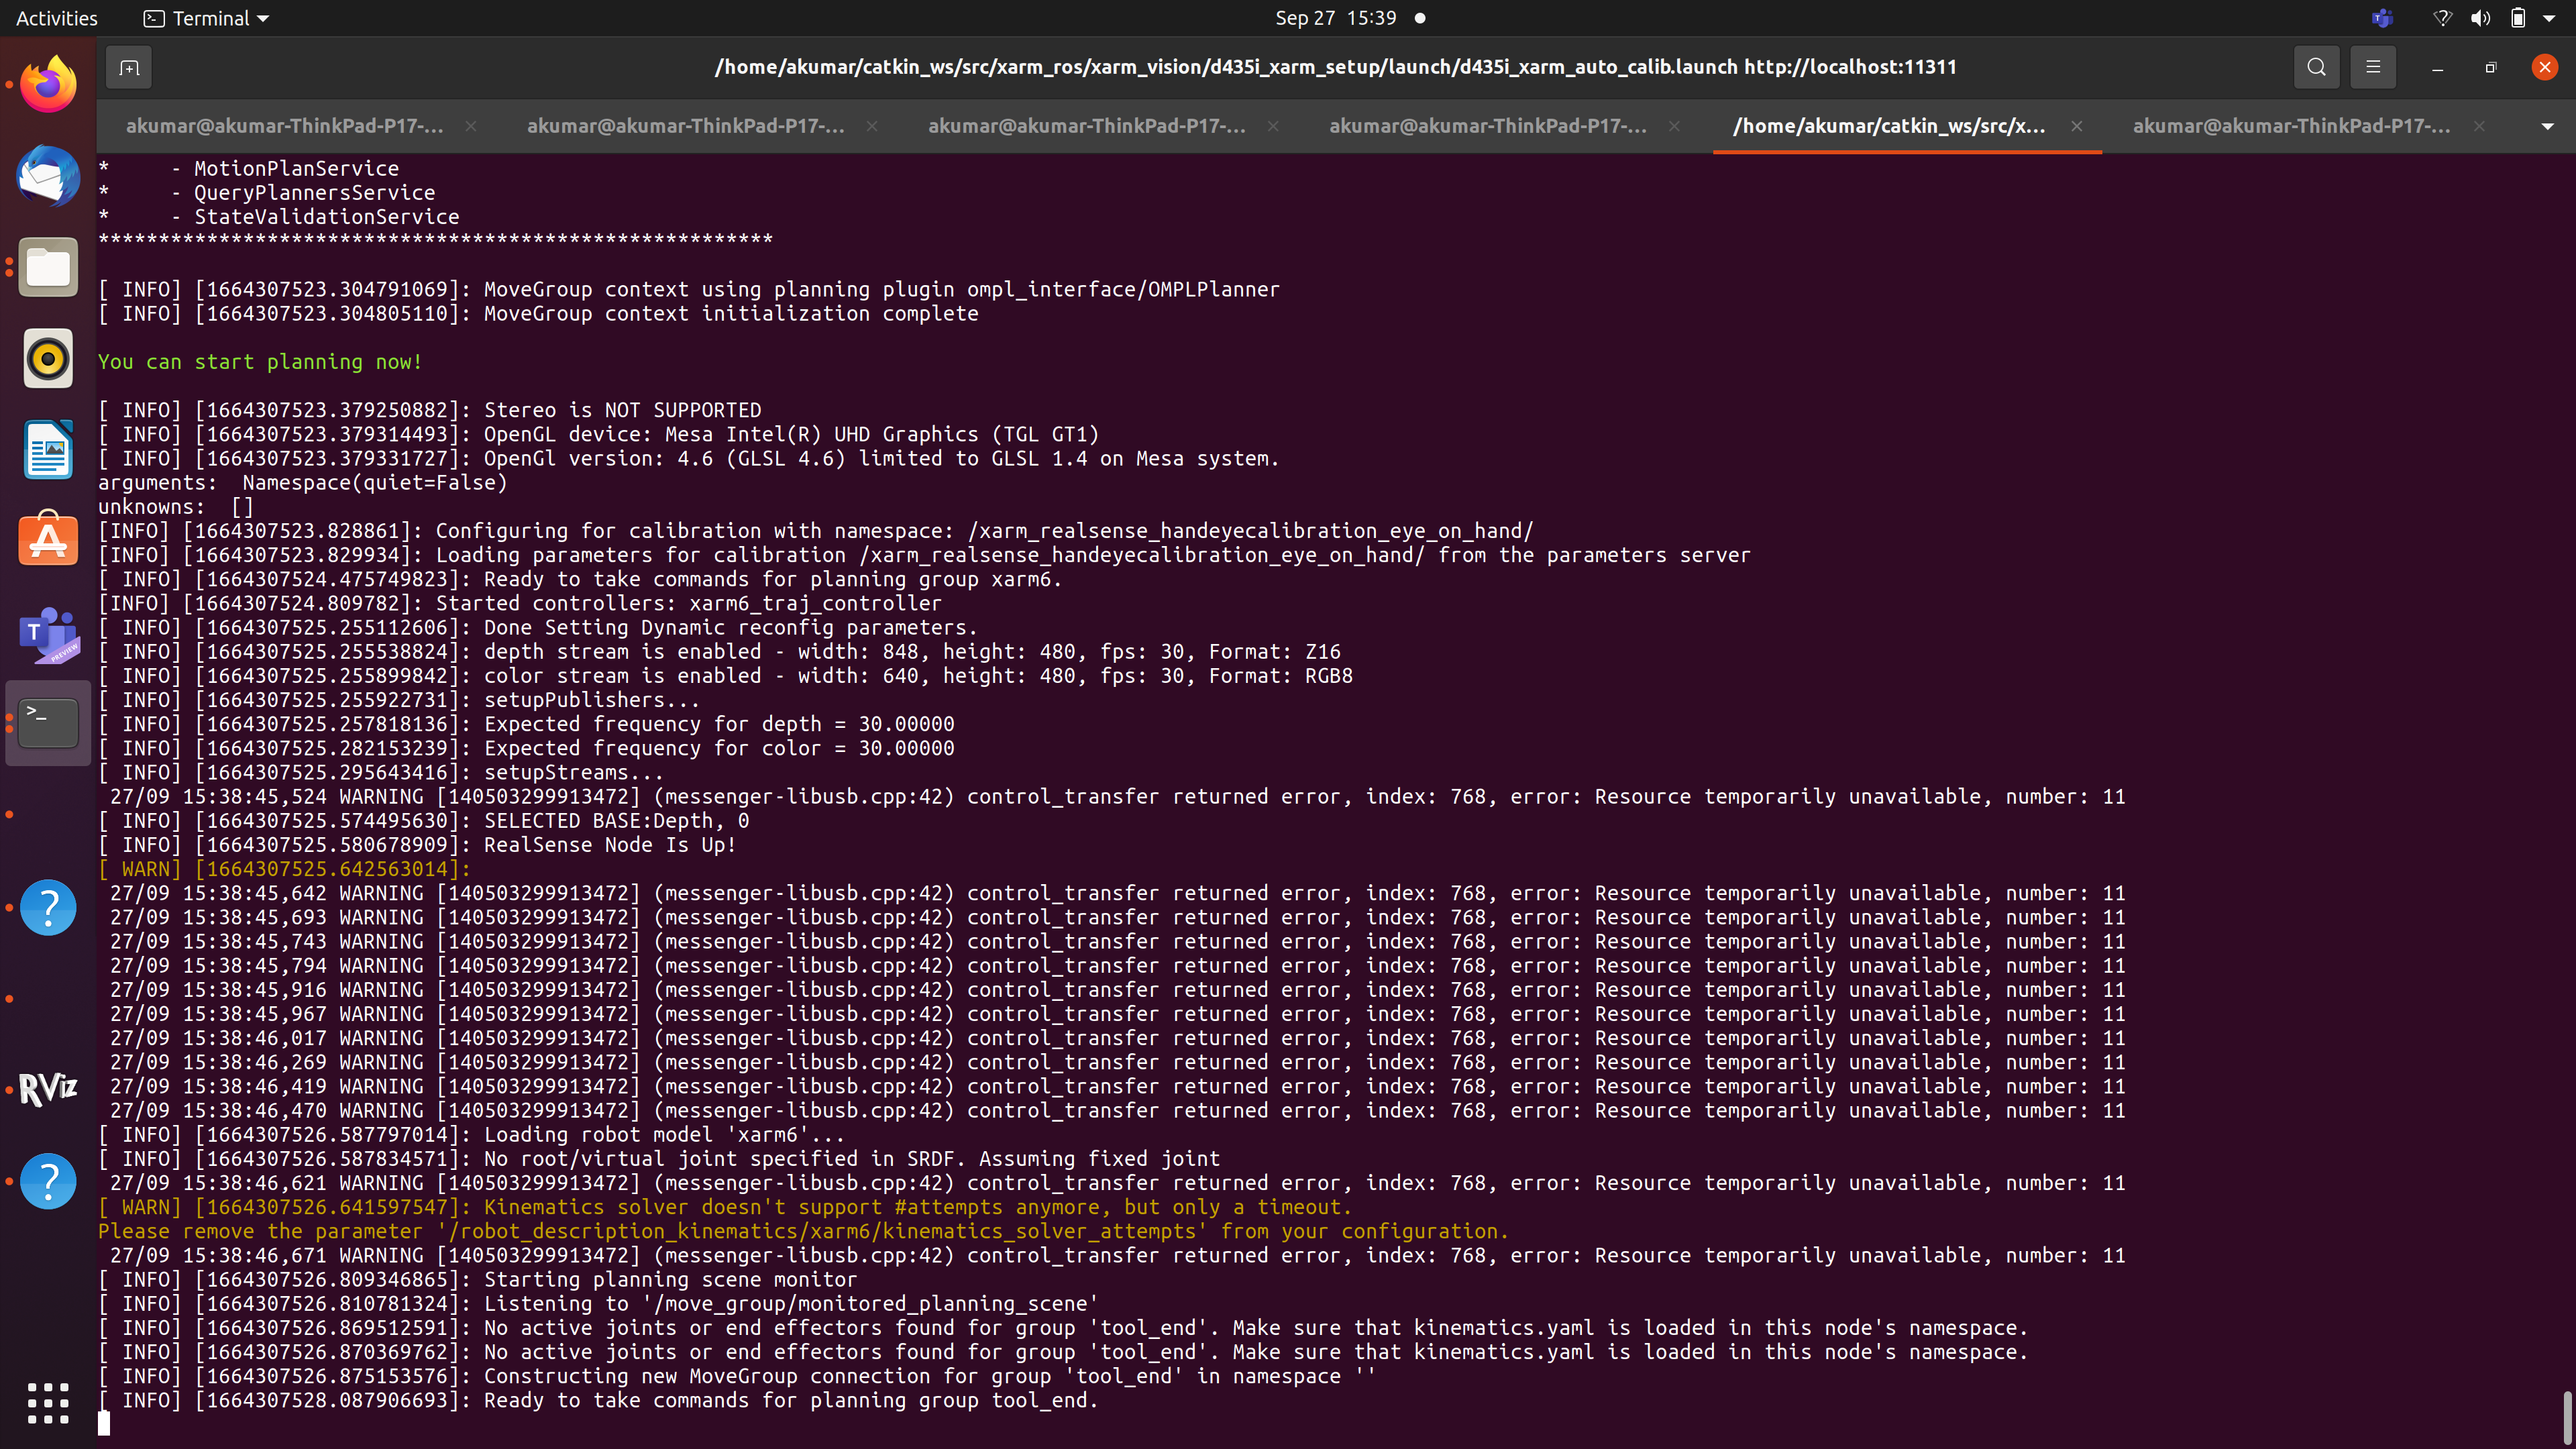Open the hamburger menu in terminal header
Image resolution: width=2576 pixels, height=1449 pixels.
click(2374, 67)
